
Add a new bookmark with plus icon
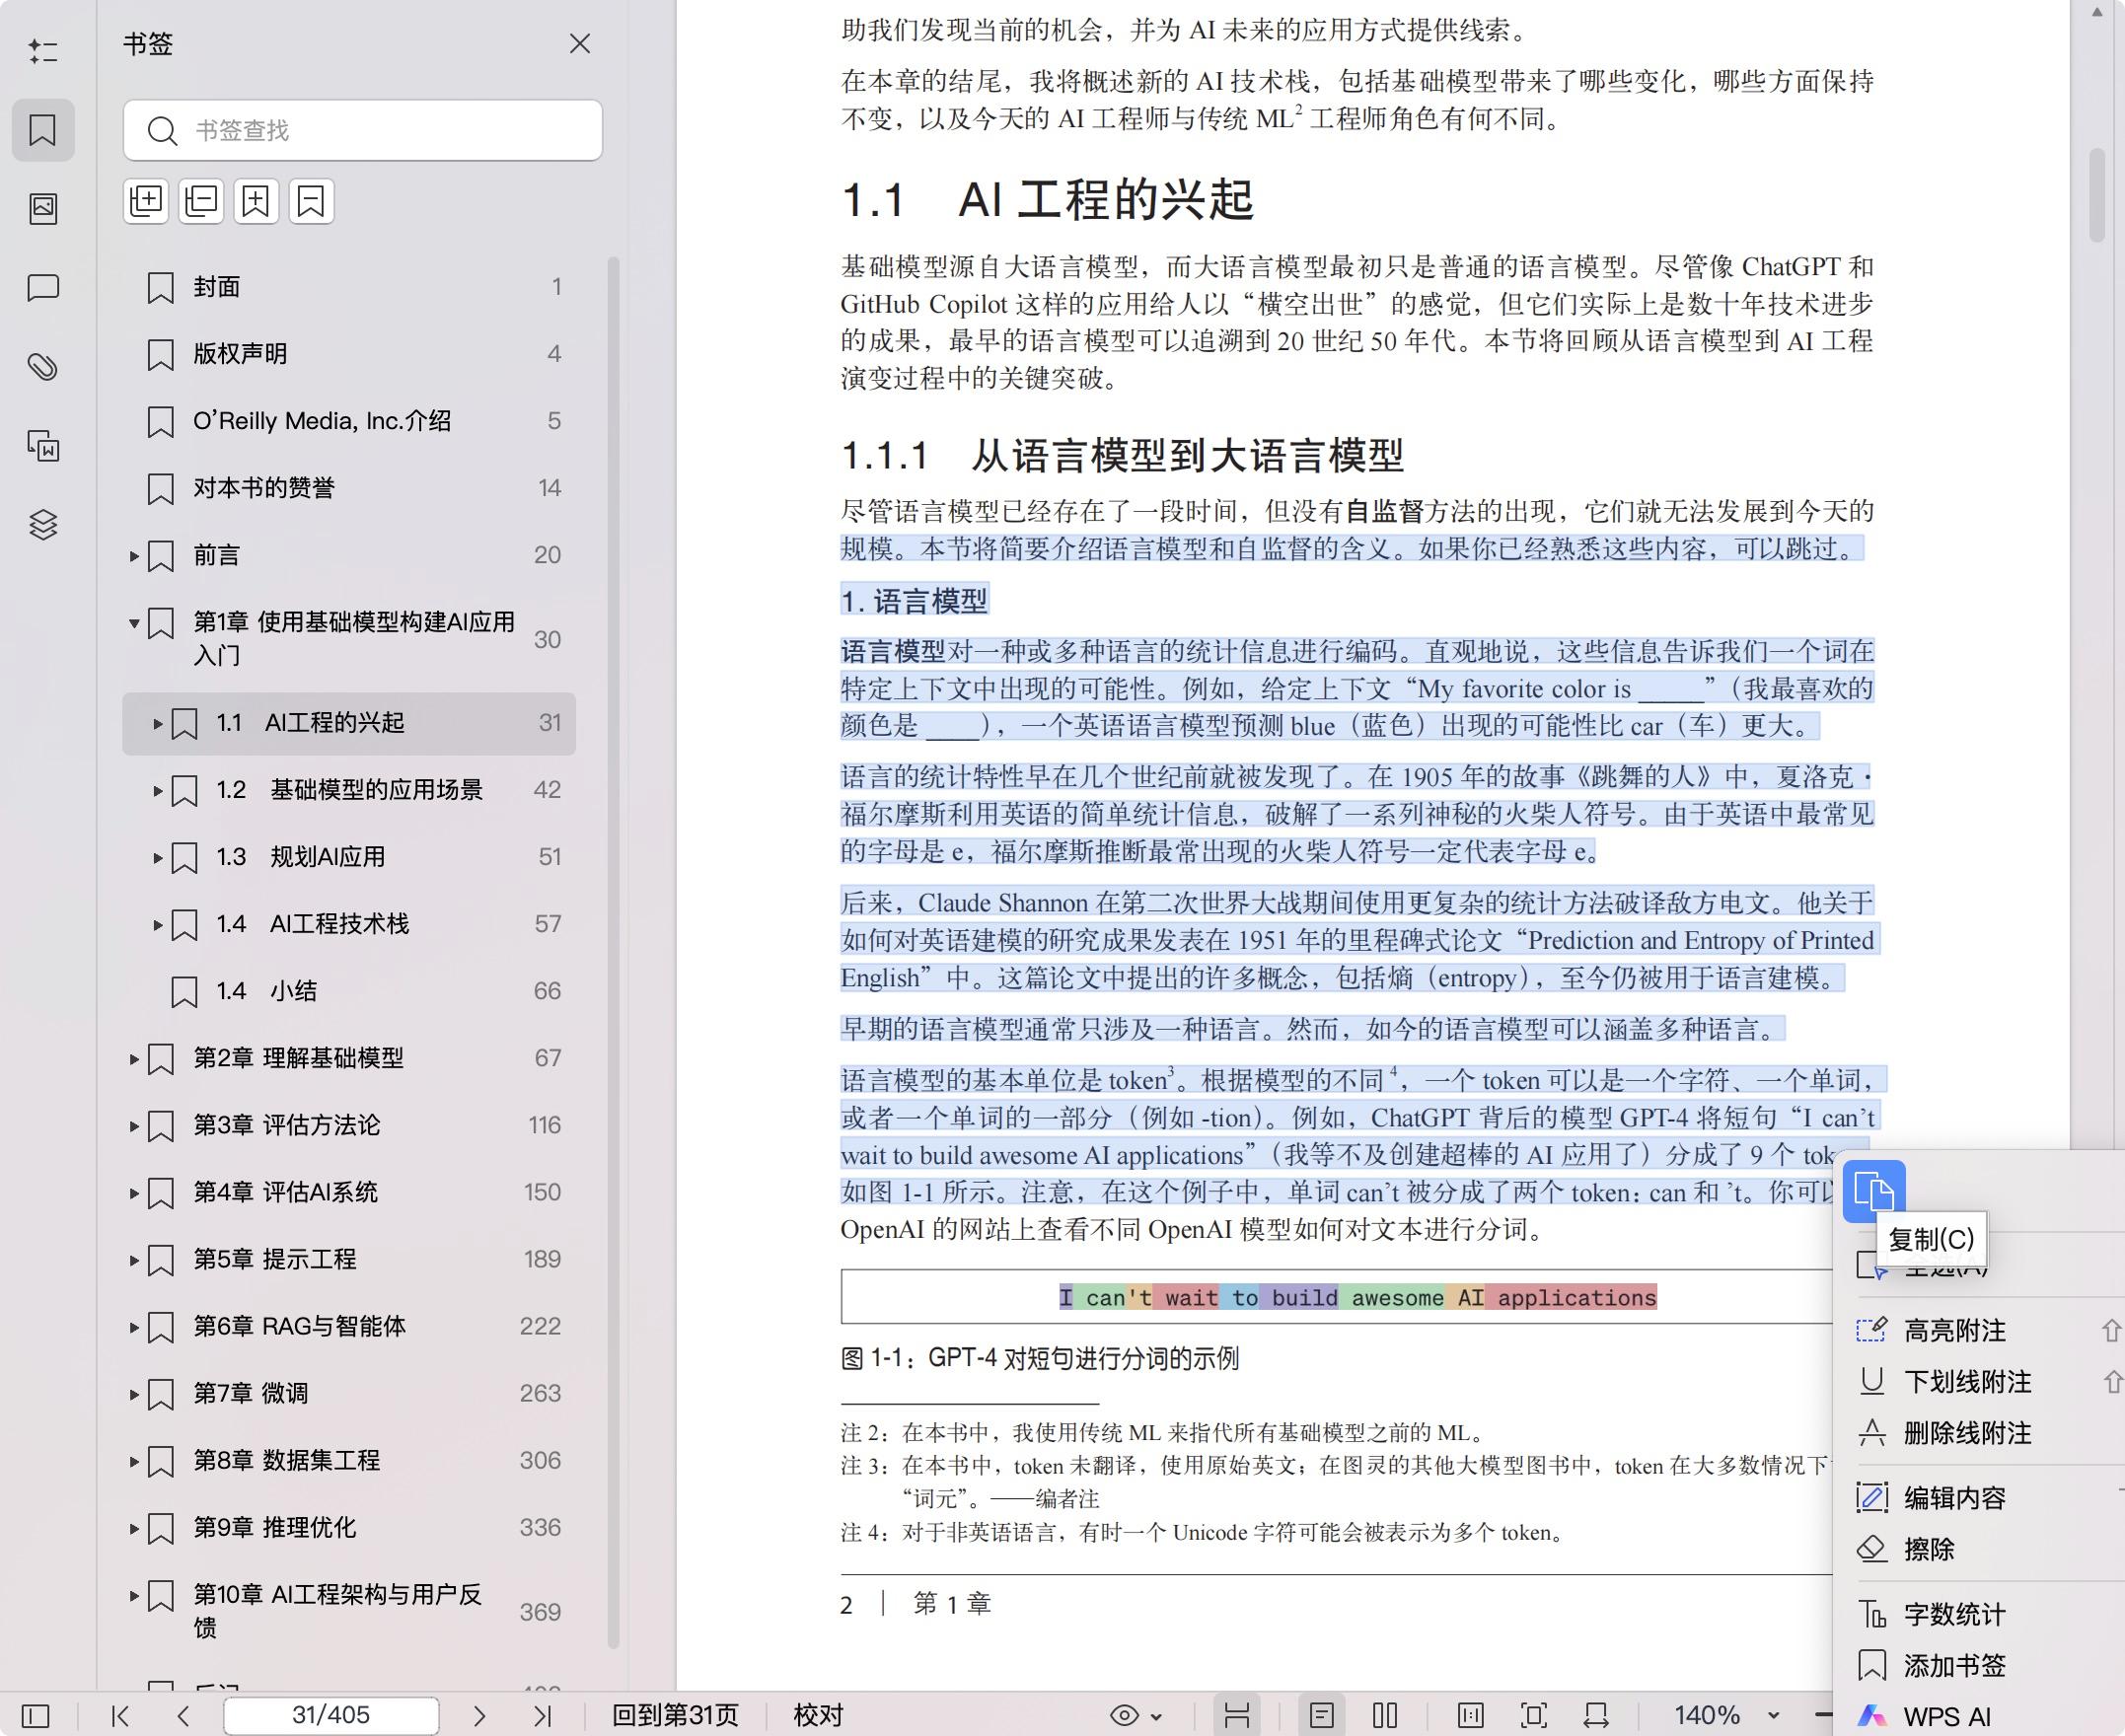256,201
